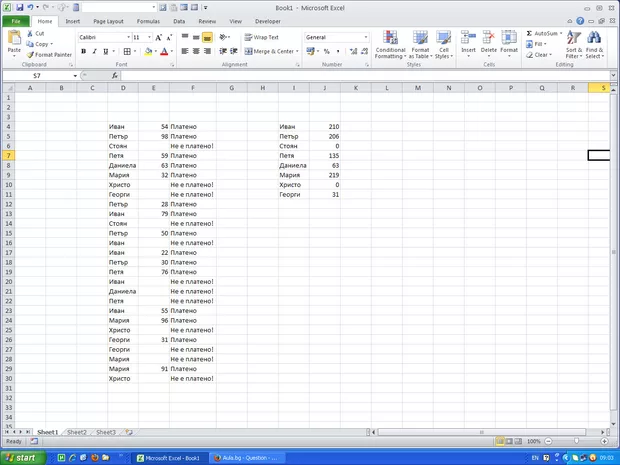Viewport: 620px width, 465px height.
Task: Toggle Bold formatting
Action: [82, 51]
